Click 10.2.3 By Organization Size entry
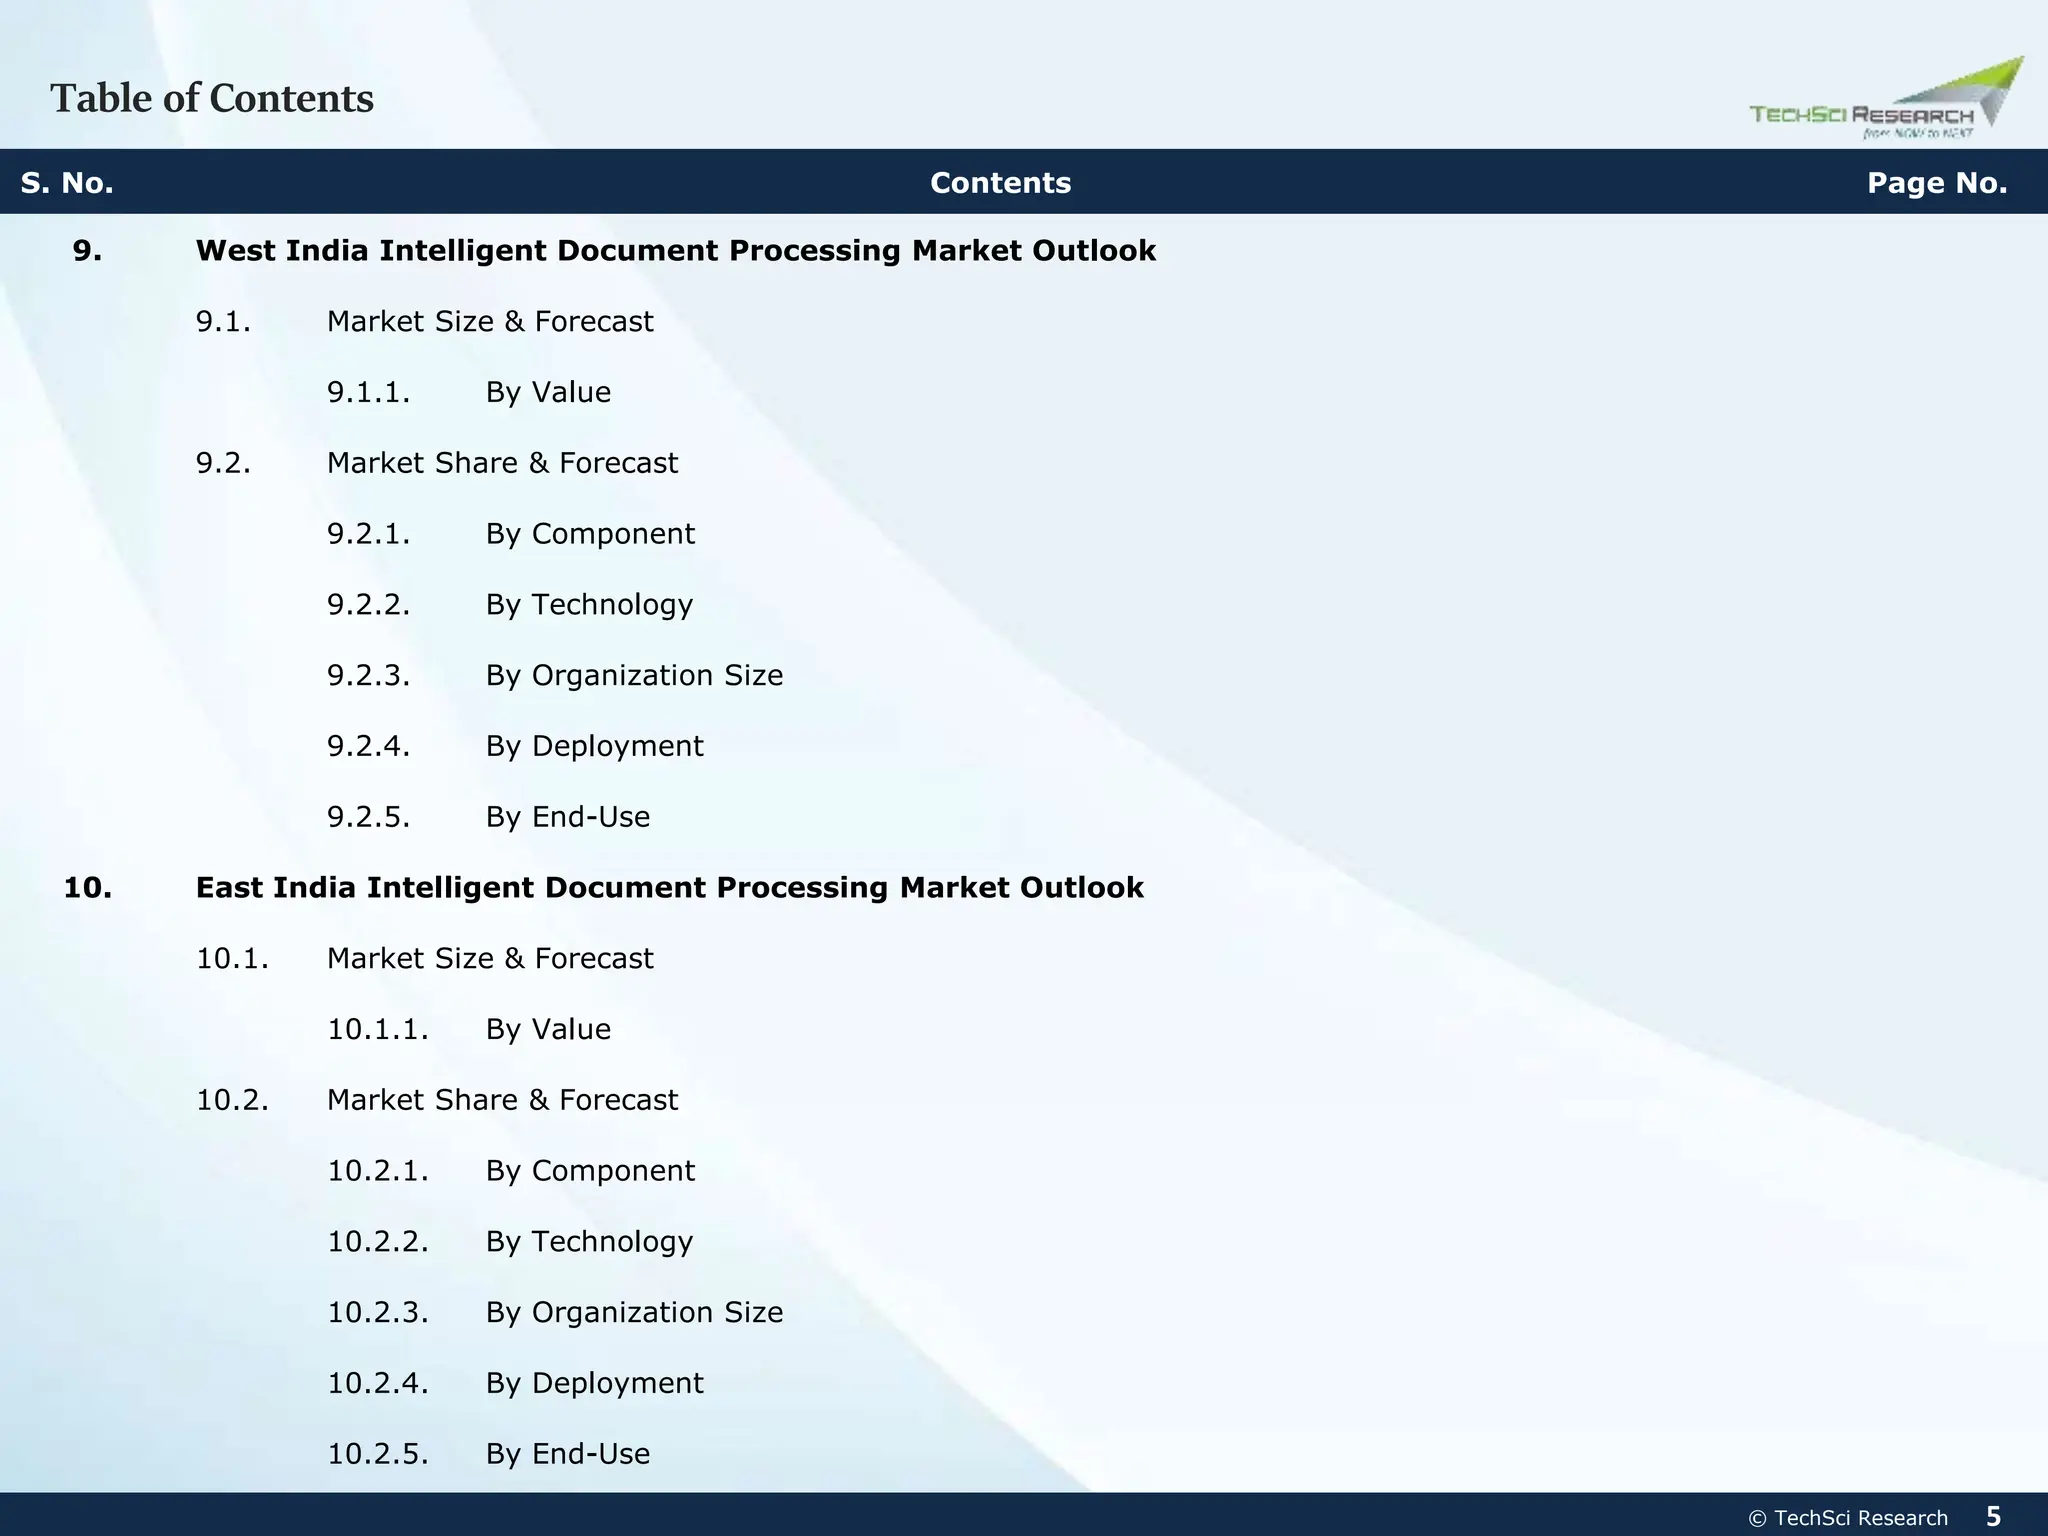The image size is (2048, 1536). [x=634, y=1312]
